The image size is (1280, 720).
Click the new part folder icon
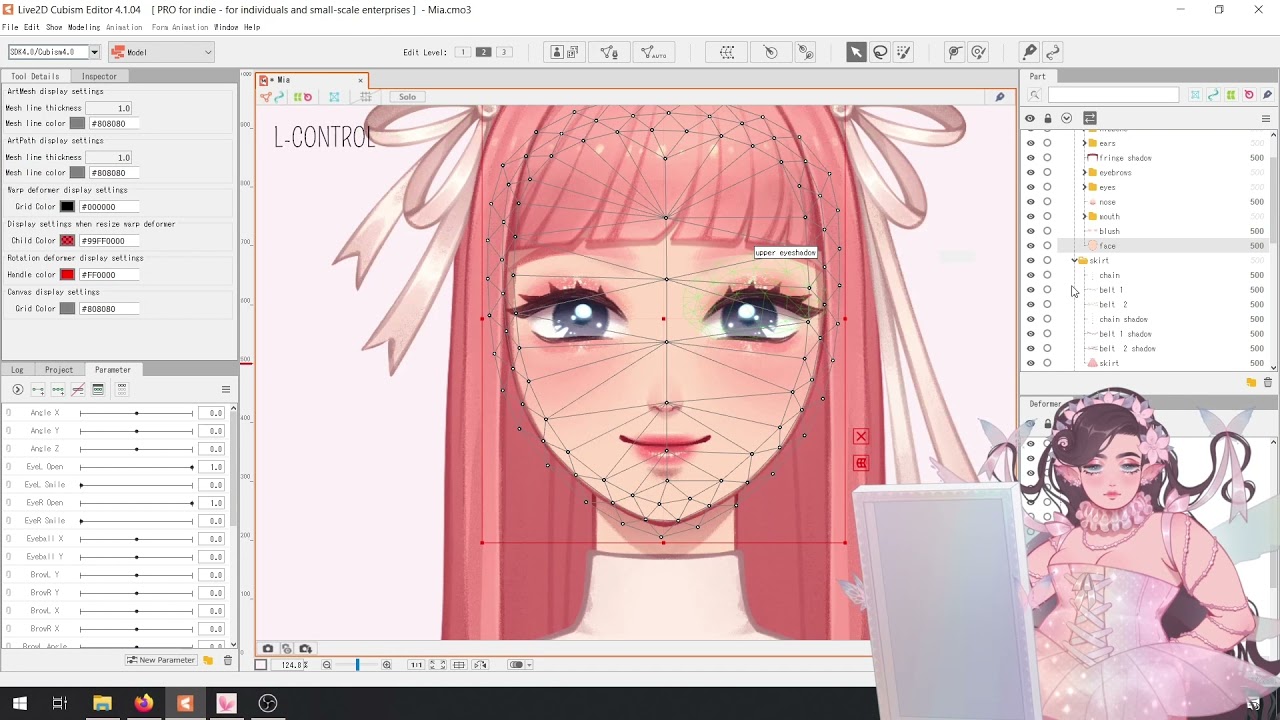click(1251, 383)
